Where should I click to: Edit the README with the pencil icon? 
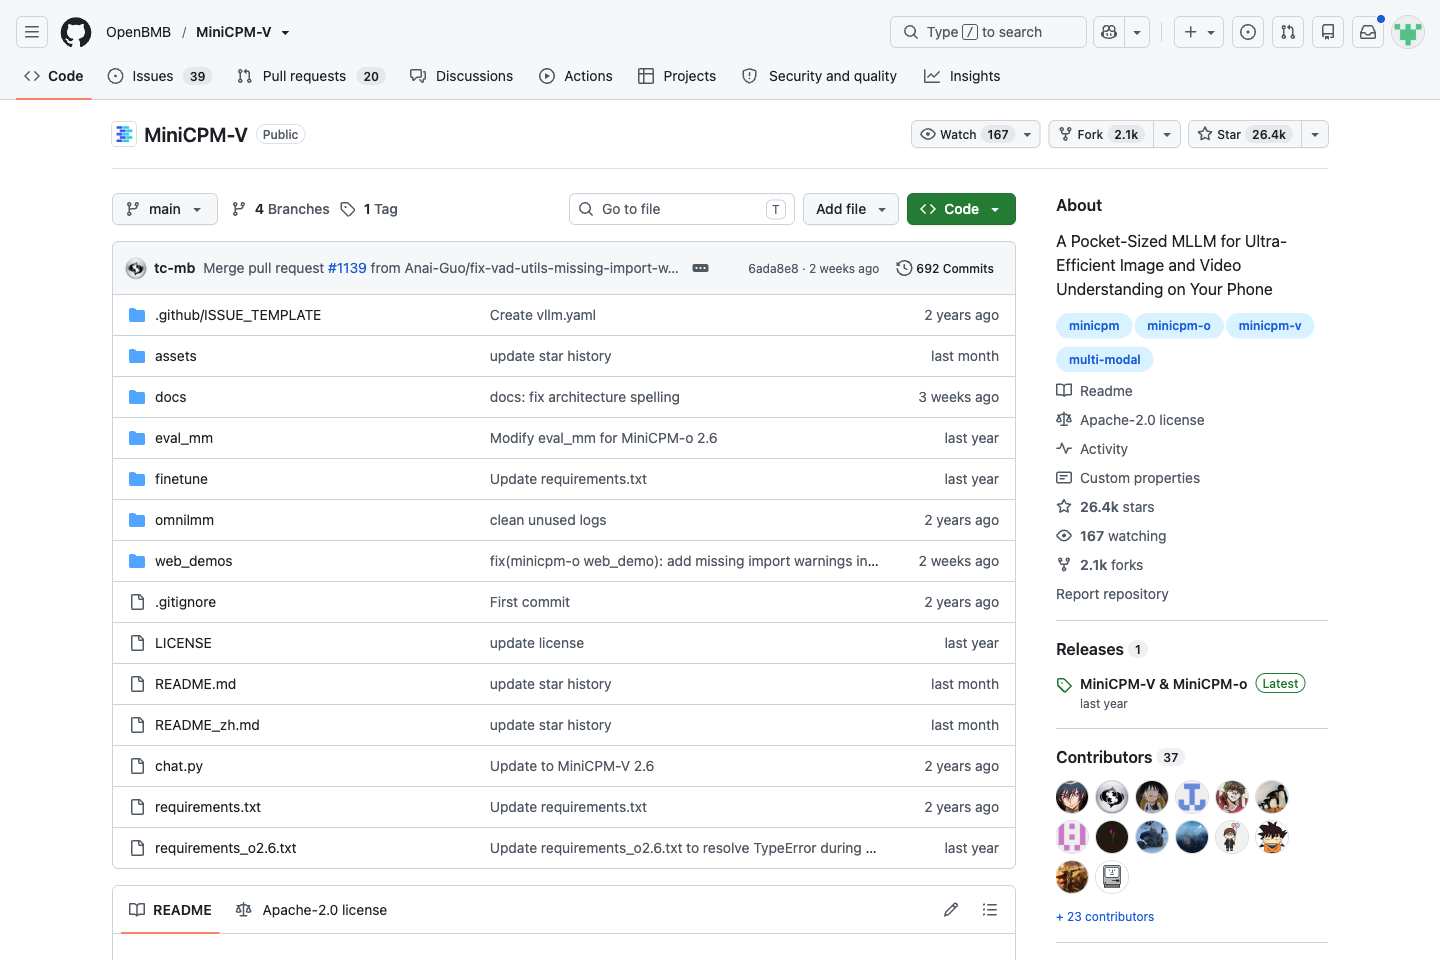click(x=951, y=910)
